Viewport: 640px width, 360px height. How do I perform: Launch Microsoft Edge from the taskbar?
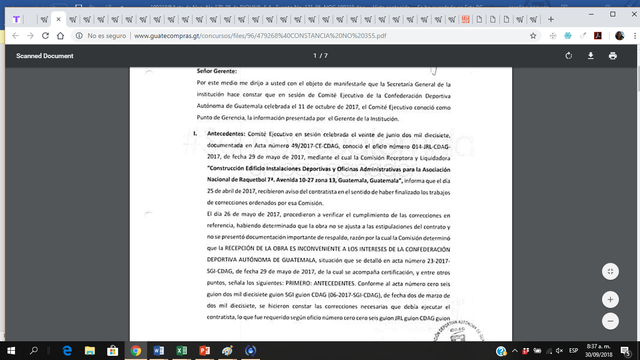[x=67, y=351]
